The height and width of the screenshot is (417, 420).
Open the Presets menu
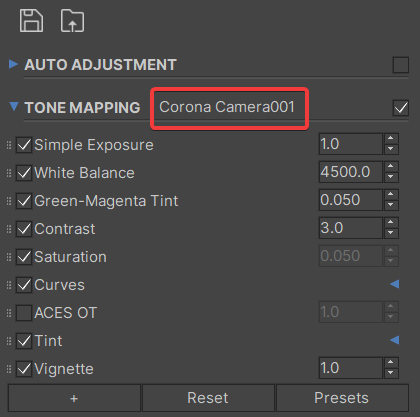342,398
